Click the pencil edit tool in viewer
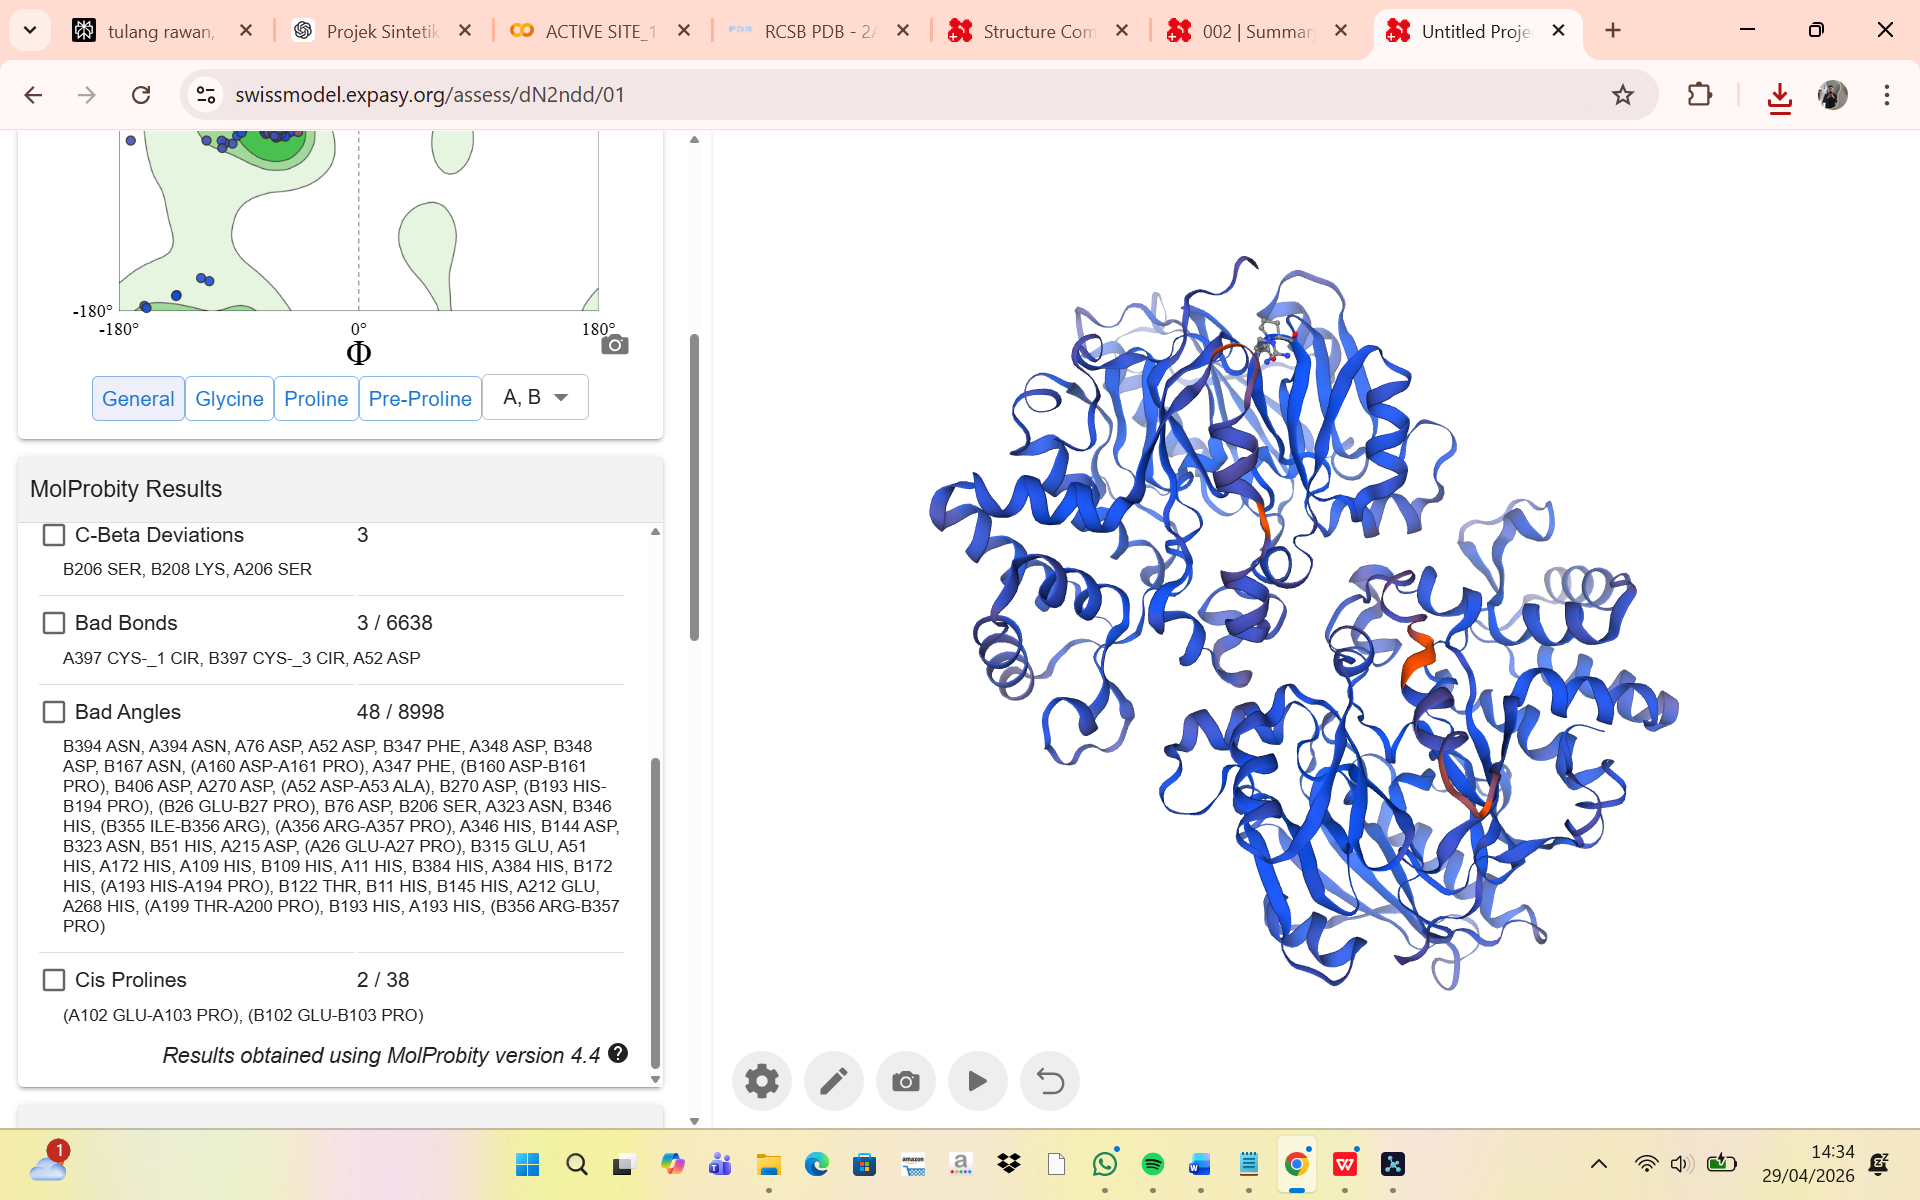1920x1200 pixels. 834,1081
